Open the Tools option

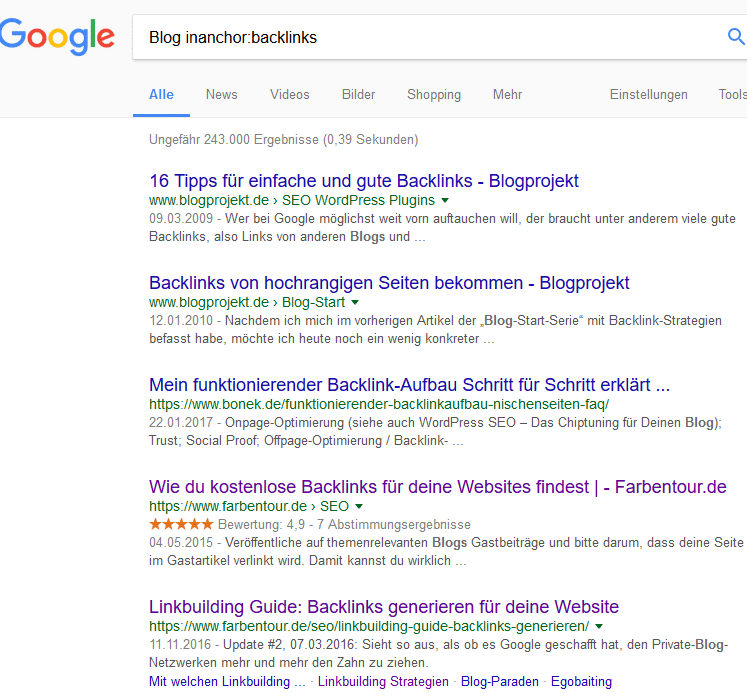pyautogui.click(x=733, y=94)
